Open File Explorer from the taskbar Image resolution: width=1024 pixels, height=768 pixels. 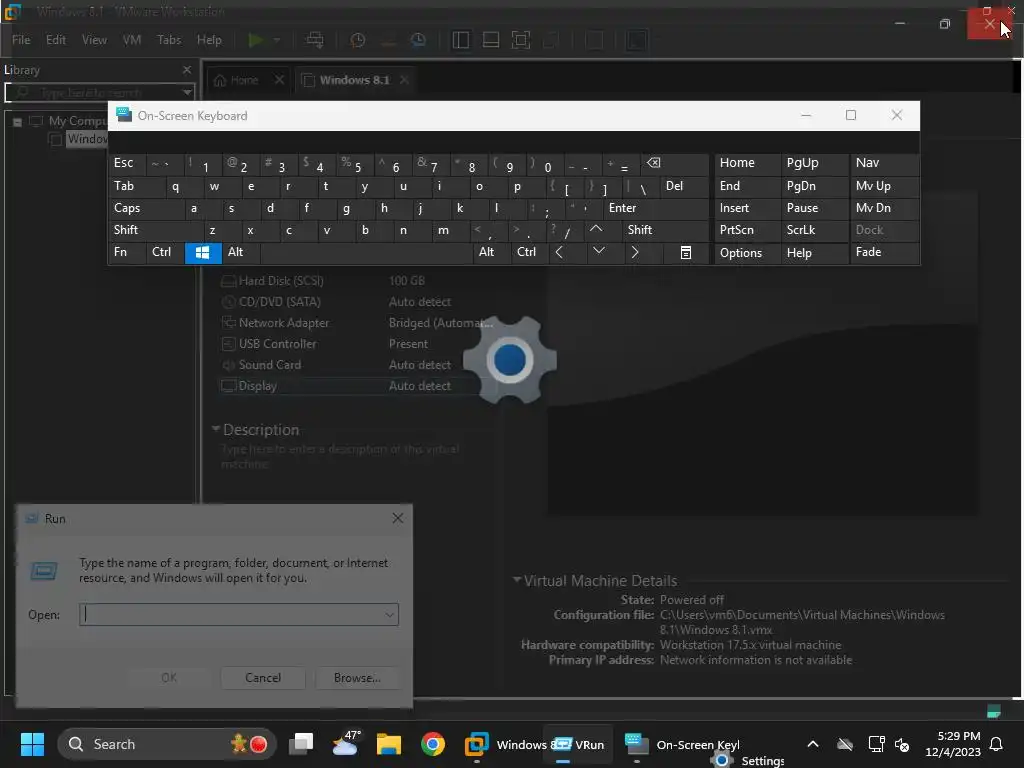pyautogui.click(x=389, y=744)
